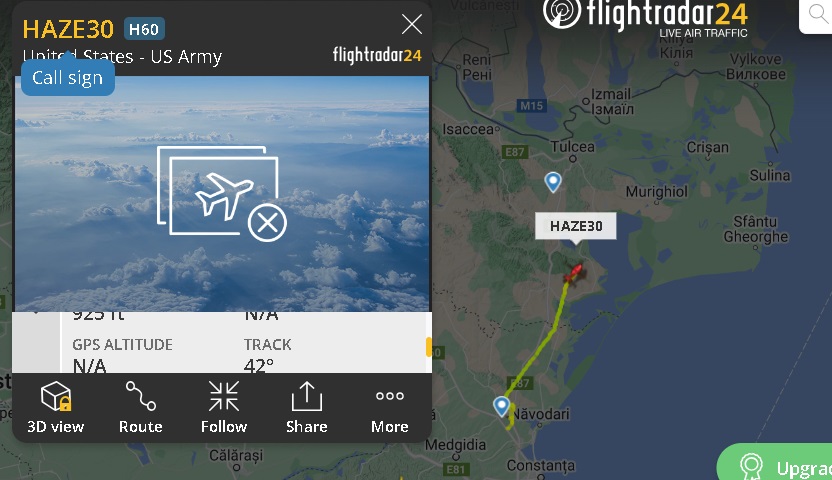Click the map pin near Năvodari
832x480 pixels.
pos(501,406)
